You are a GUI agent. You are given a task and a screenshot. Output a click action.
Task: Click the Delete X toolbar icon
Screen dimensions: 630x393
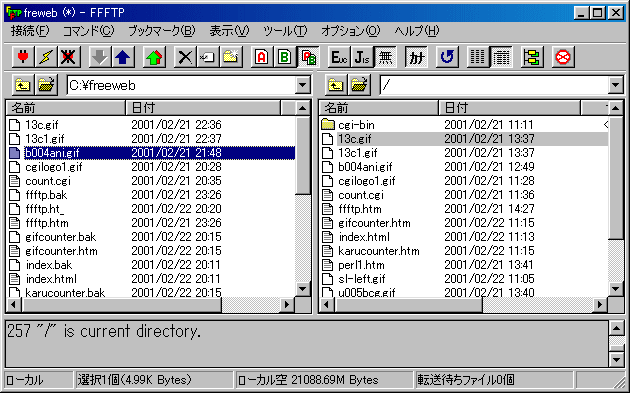(x=185, y=57)
